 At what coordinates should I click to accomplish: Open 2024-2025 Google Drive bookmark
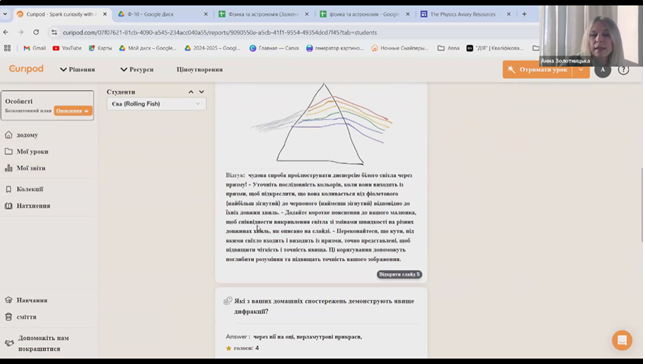coord(212,48)
